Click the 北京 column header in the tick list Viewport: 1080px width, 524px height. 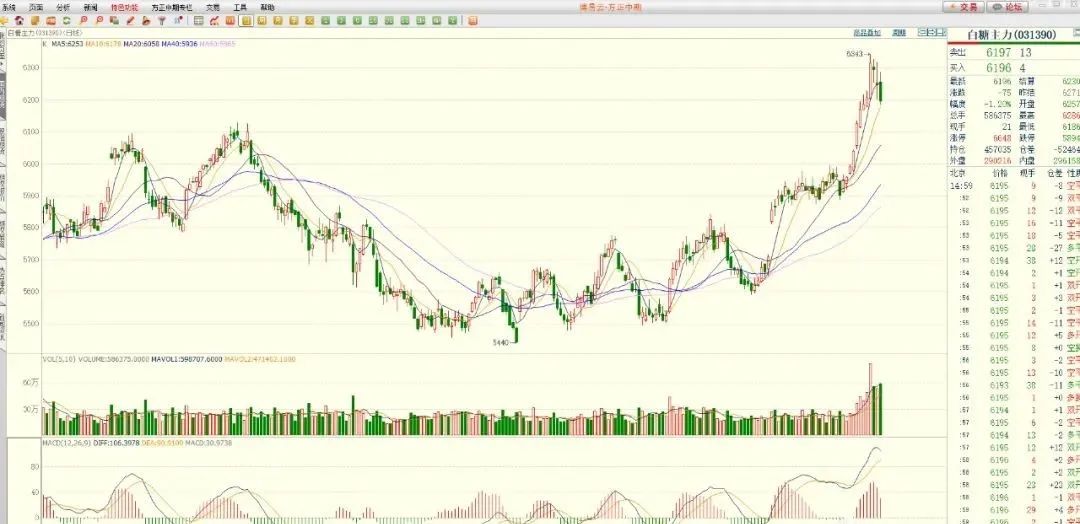(x=957, y=173)
